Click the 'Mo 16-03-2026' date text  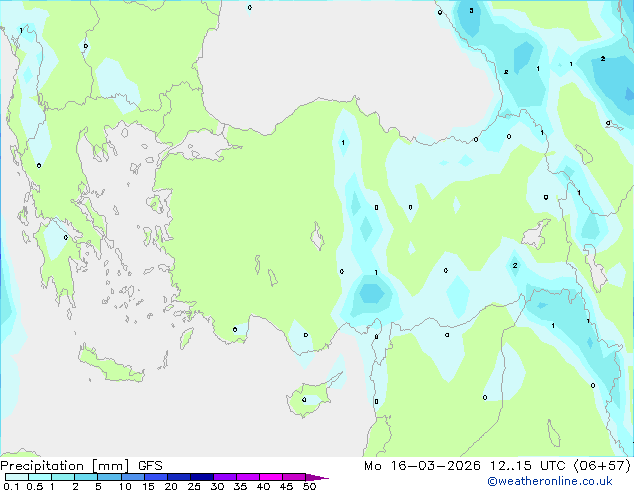(x=423, y=466)
